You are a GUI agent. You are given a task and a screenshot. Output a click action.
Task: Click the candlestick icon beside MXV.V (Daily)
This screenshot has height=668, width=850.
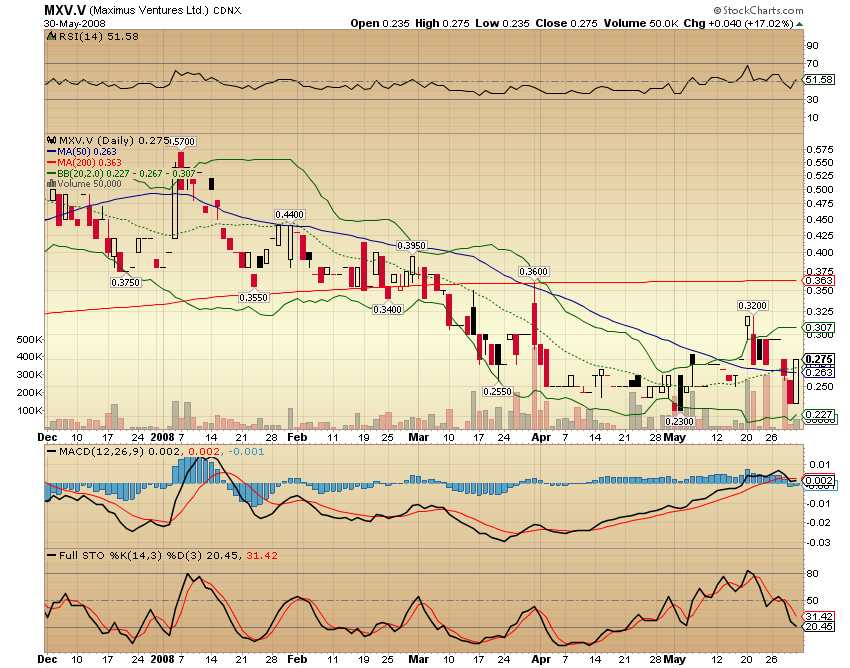click(52, 141)
